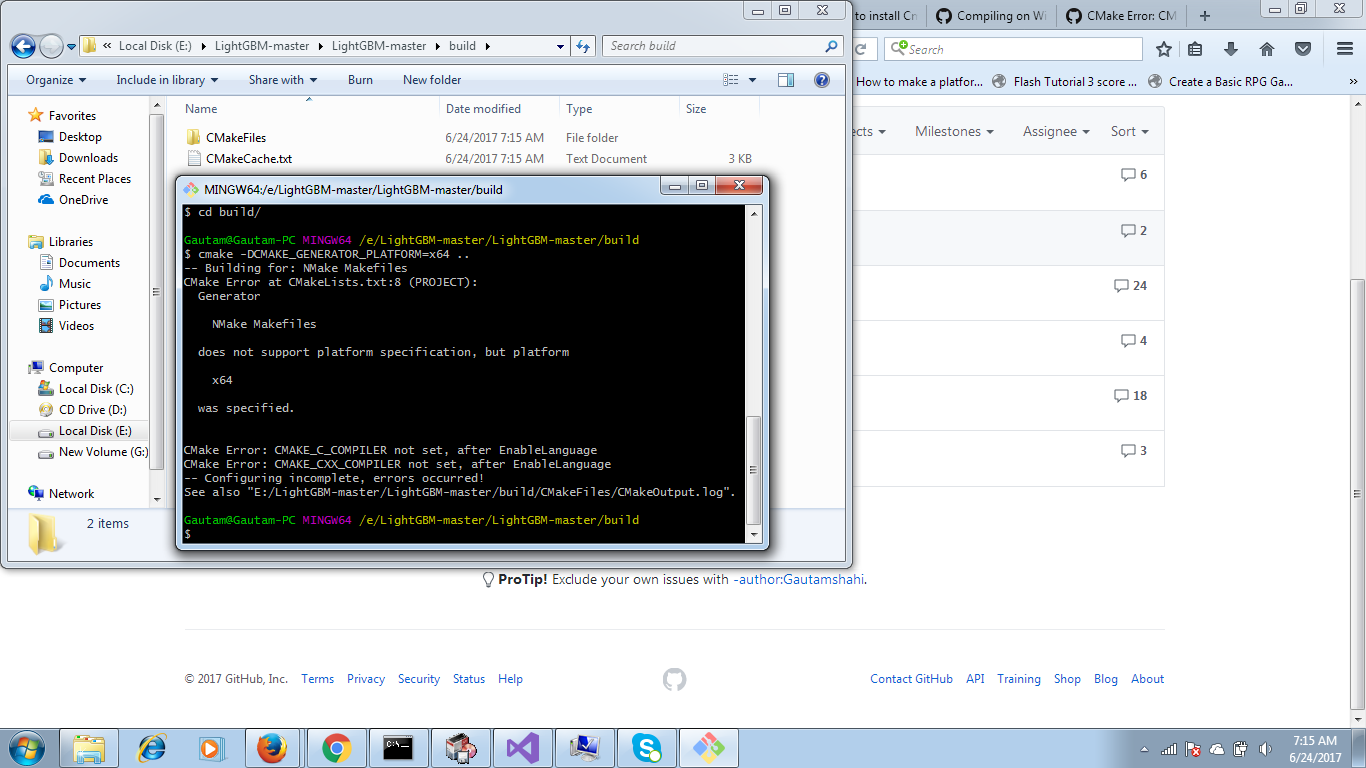Select the CMakeFiles folder

click(236, 138)
